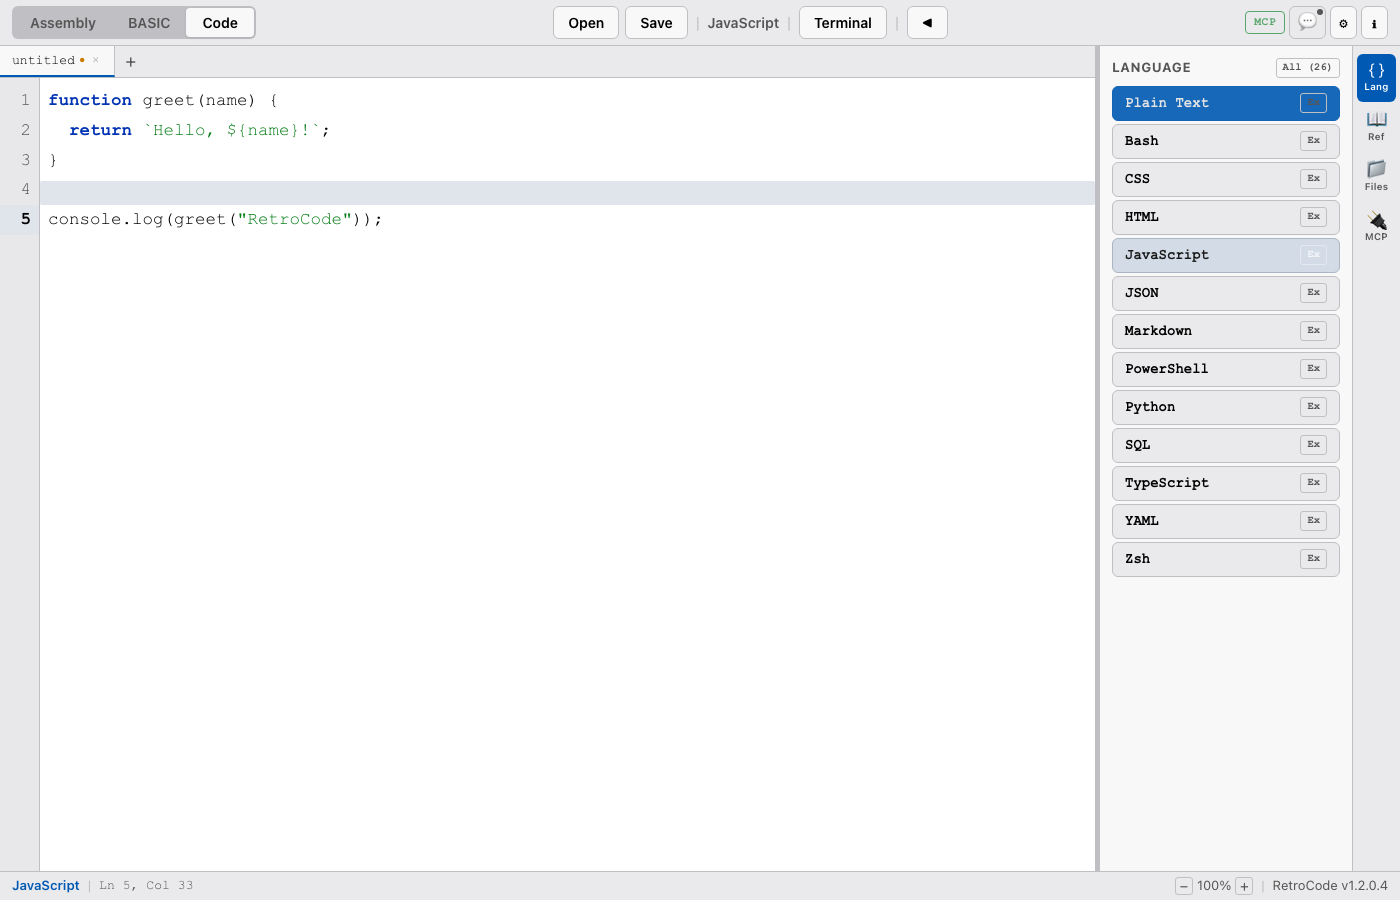Open the settings gear
The height and width of the screenshot is (900, 1400).
pos(1343,22)
